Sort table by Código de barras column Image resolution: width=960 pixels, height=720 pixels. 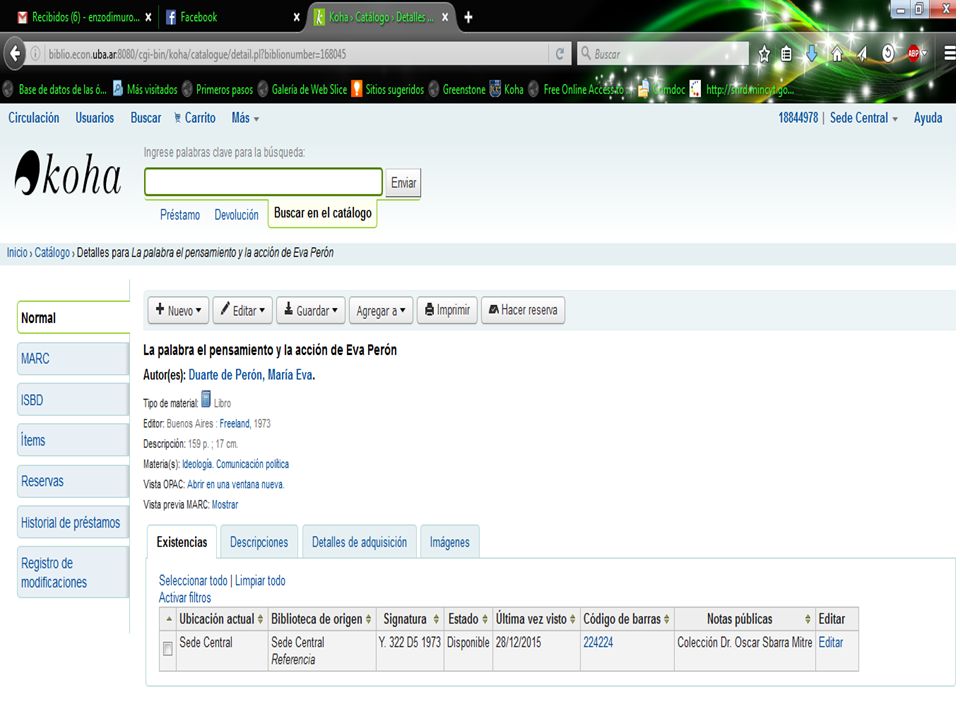626,619
